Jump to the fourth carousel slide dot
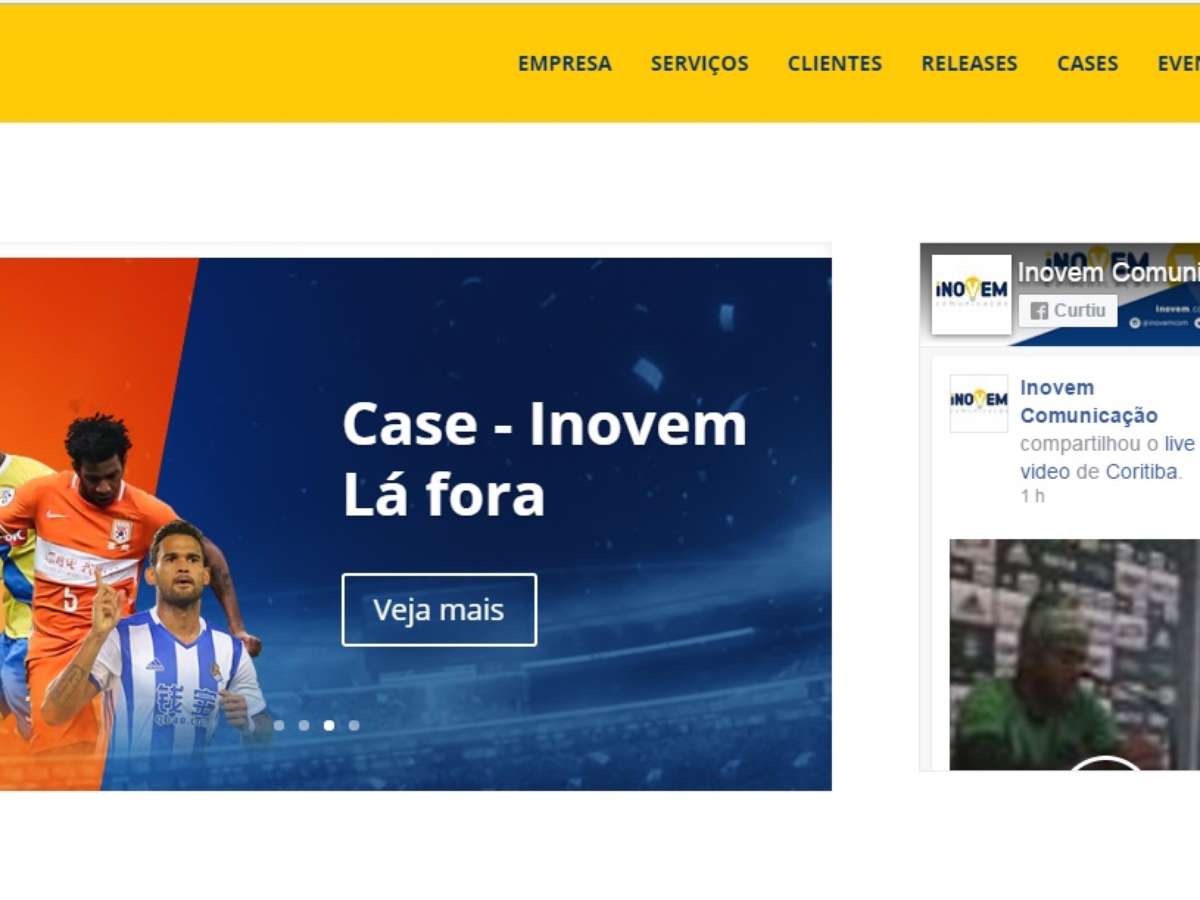Viewport: 1200px width, 900px height. tap(354, 725)
